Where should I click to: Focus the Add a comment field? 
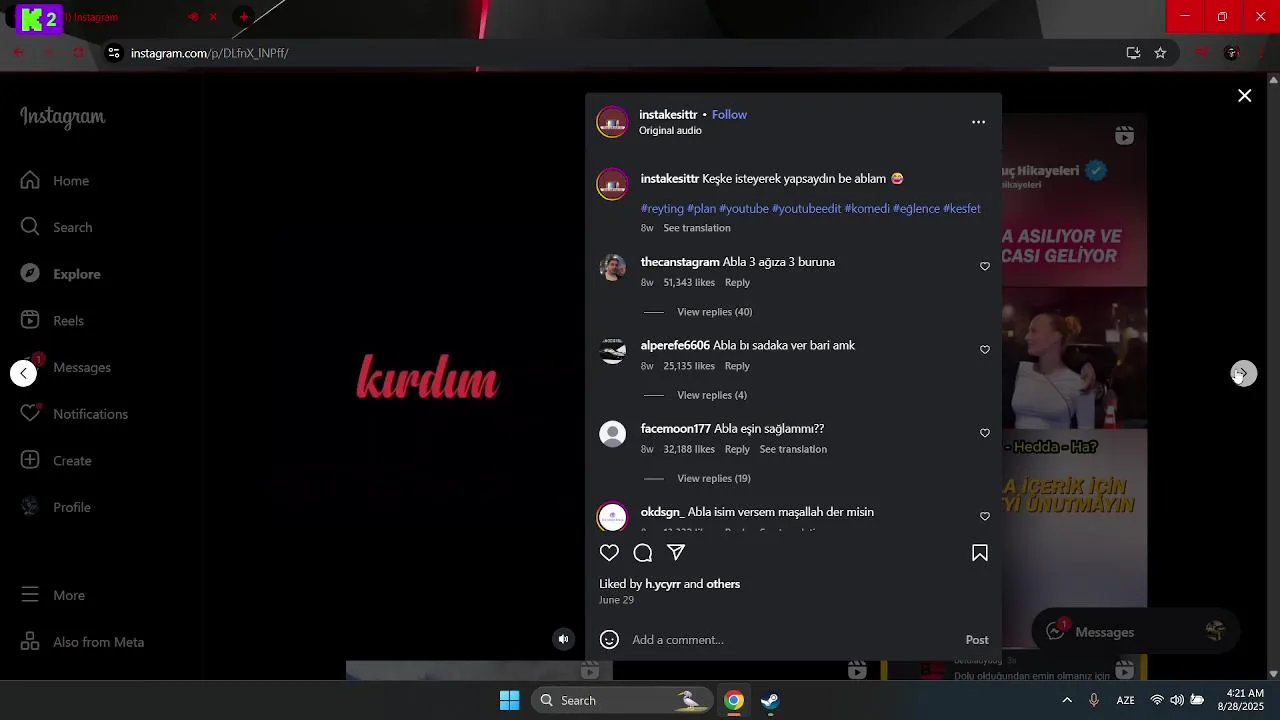[x=790, y=640]
